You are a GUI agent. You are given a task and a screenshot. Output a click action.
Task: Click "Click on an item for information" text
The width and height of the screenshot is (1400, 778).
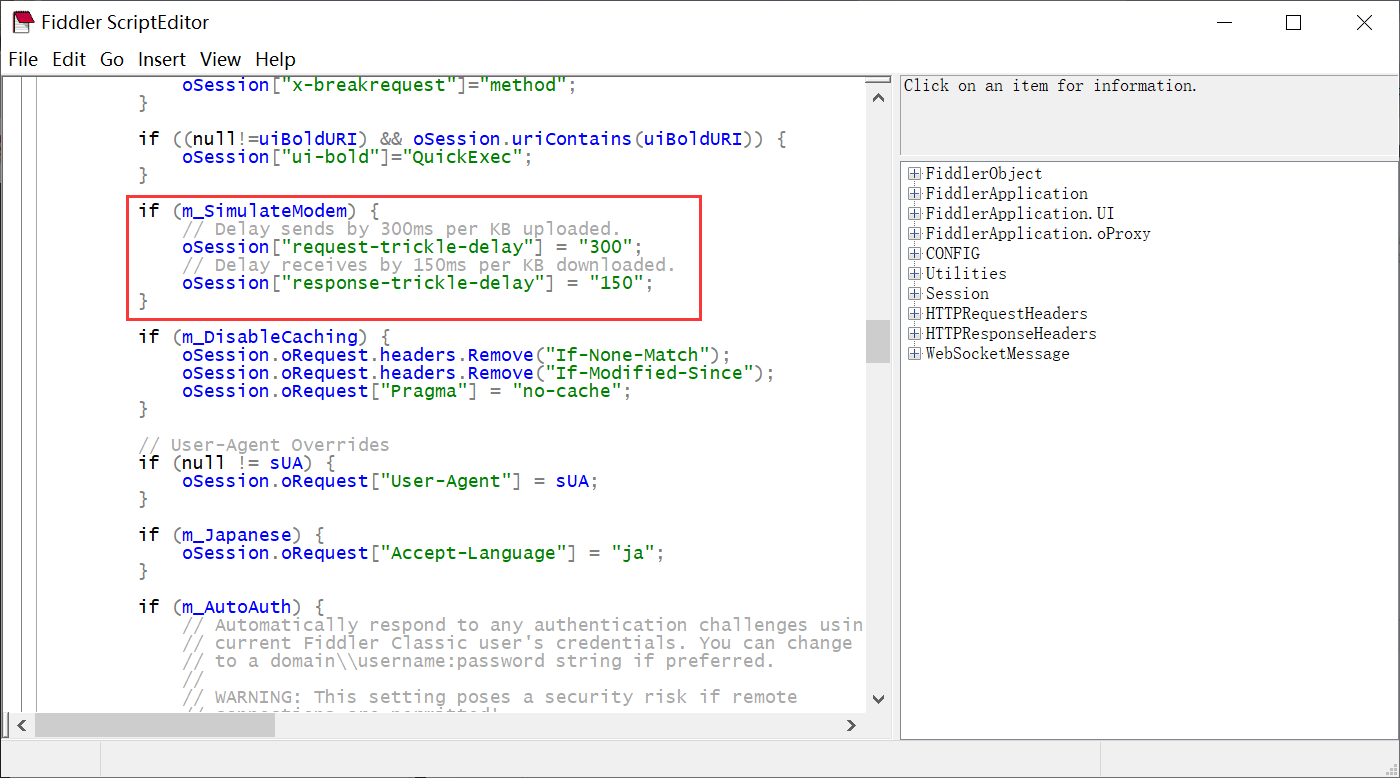click(x=1050, y=86)
